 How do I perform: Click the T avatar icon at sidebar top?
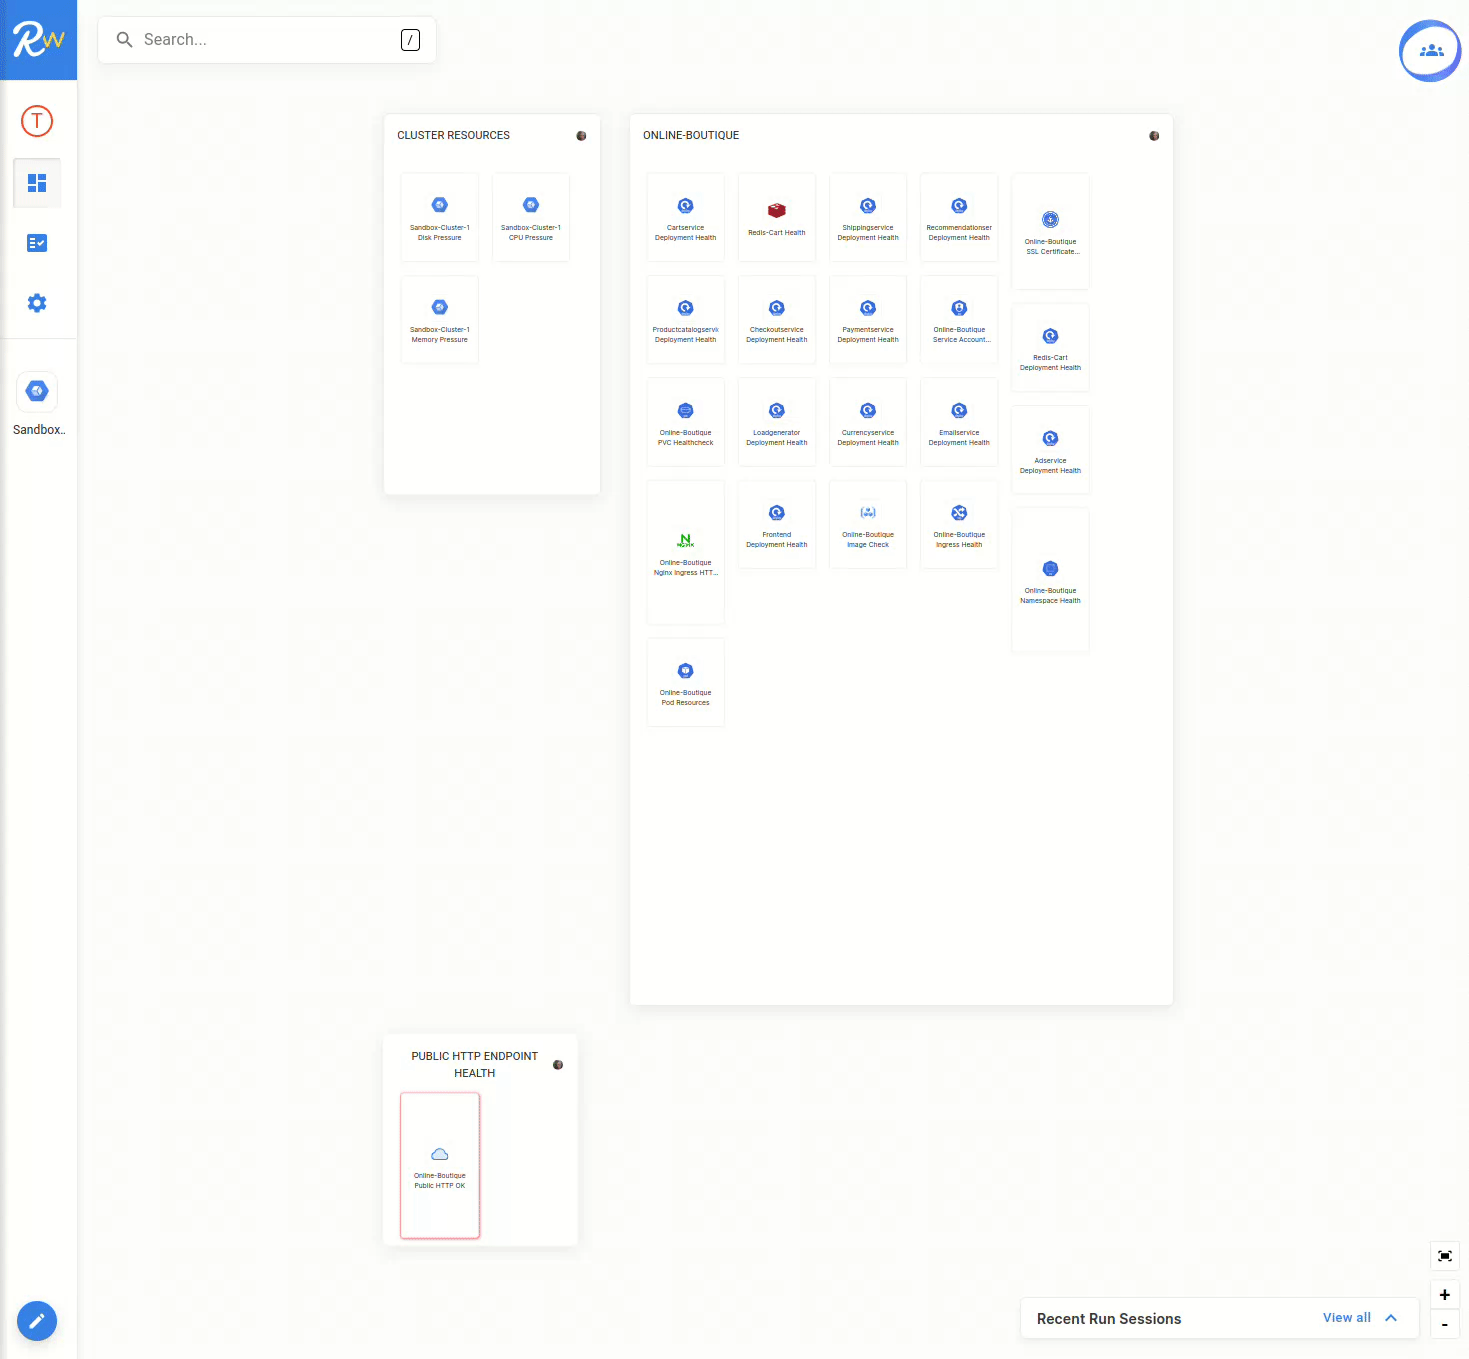click(37, 120)
